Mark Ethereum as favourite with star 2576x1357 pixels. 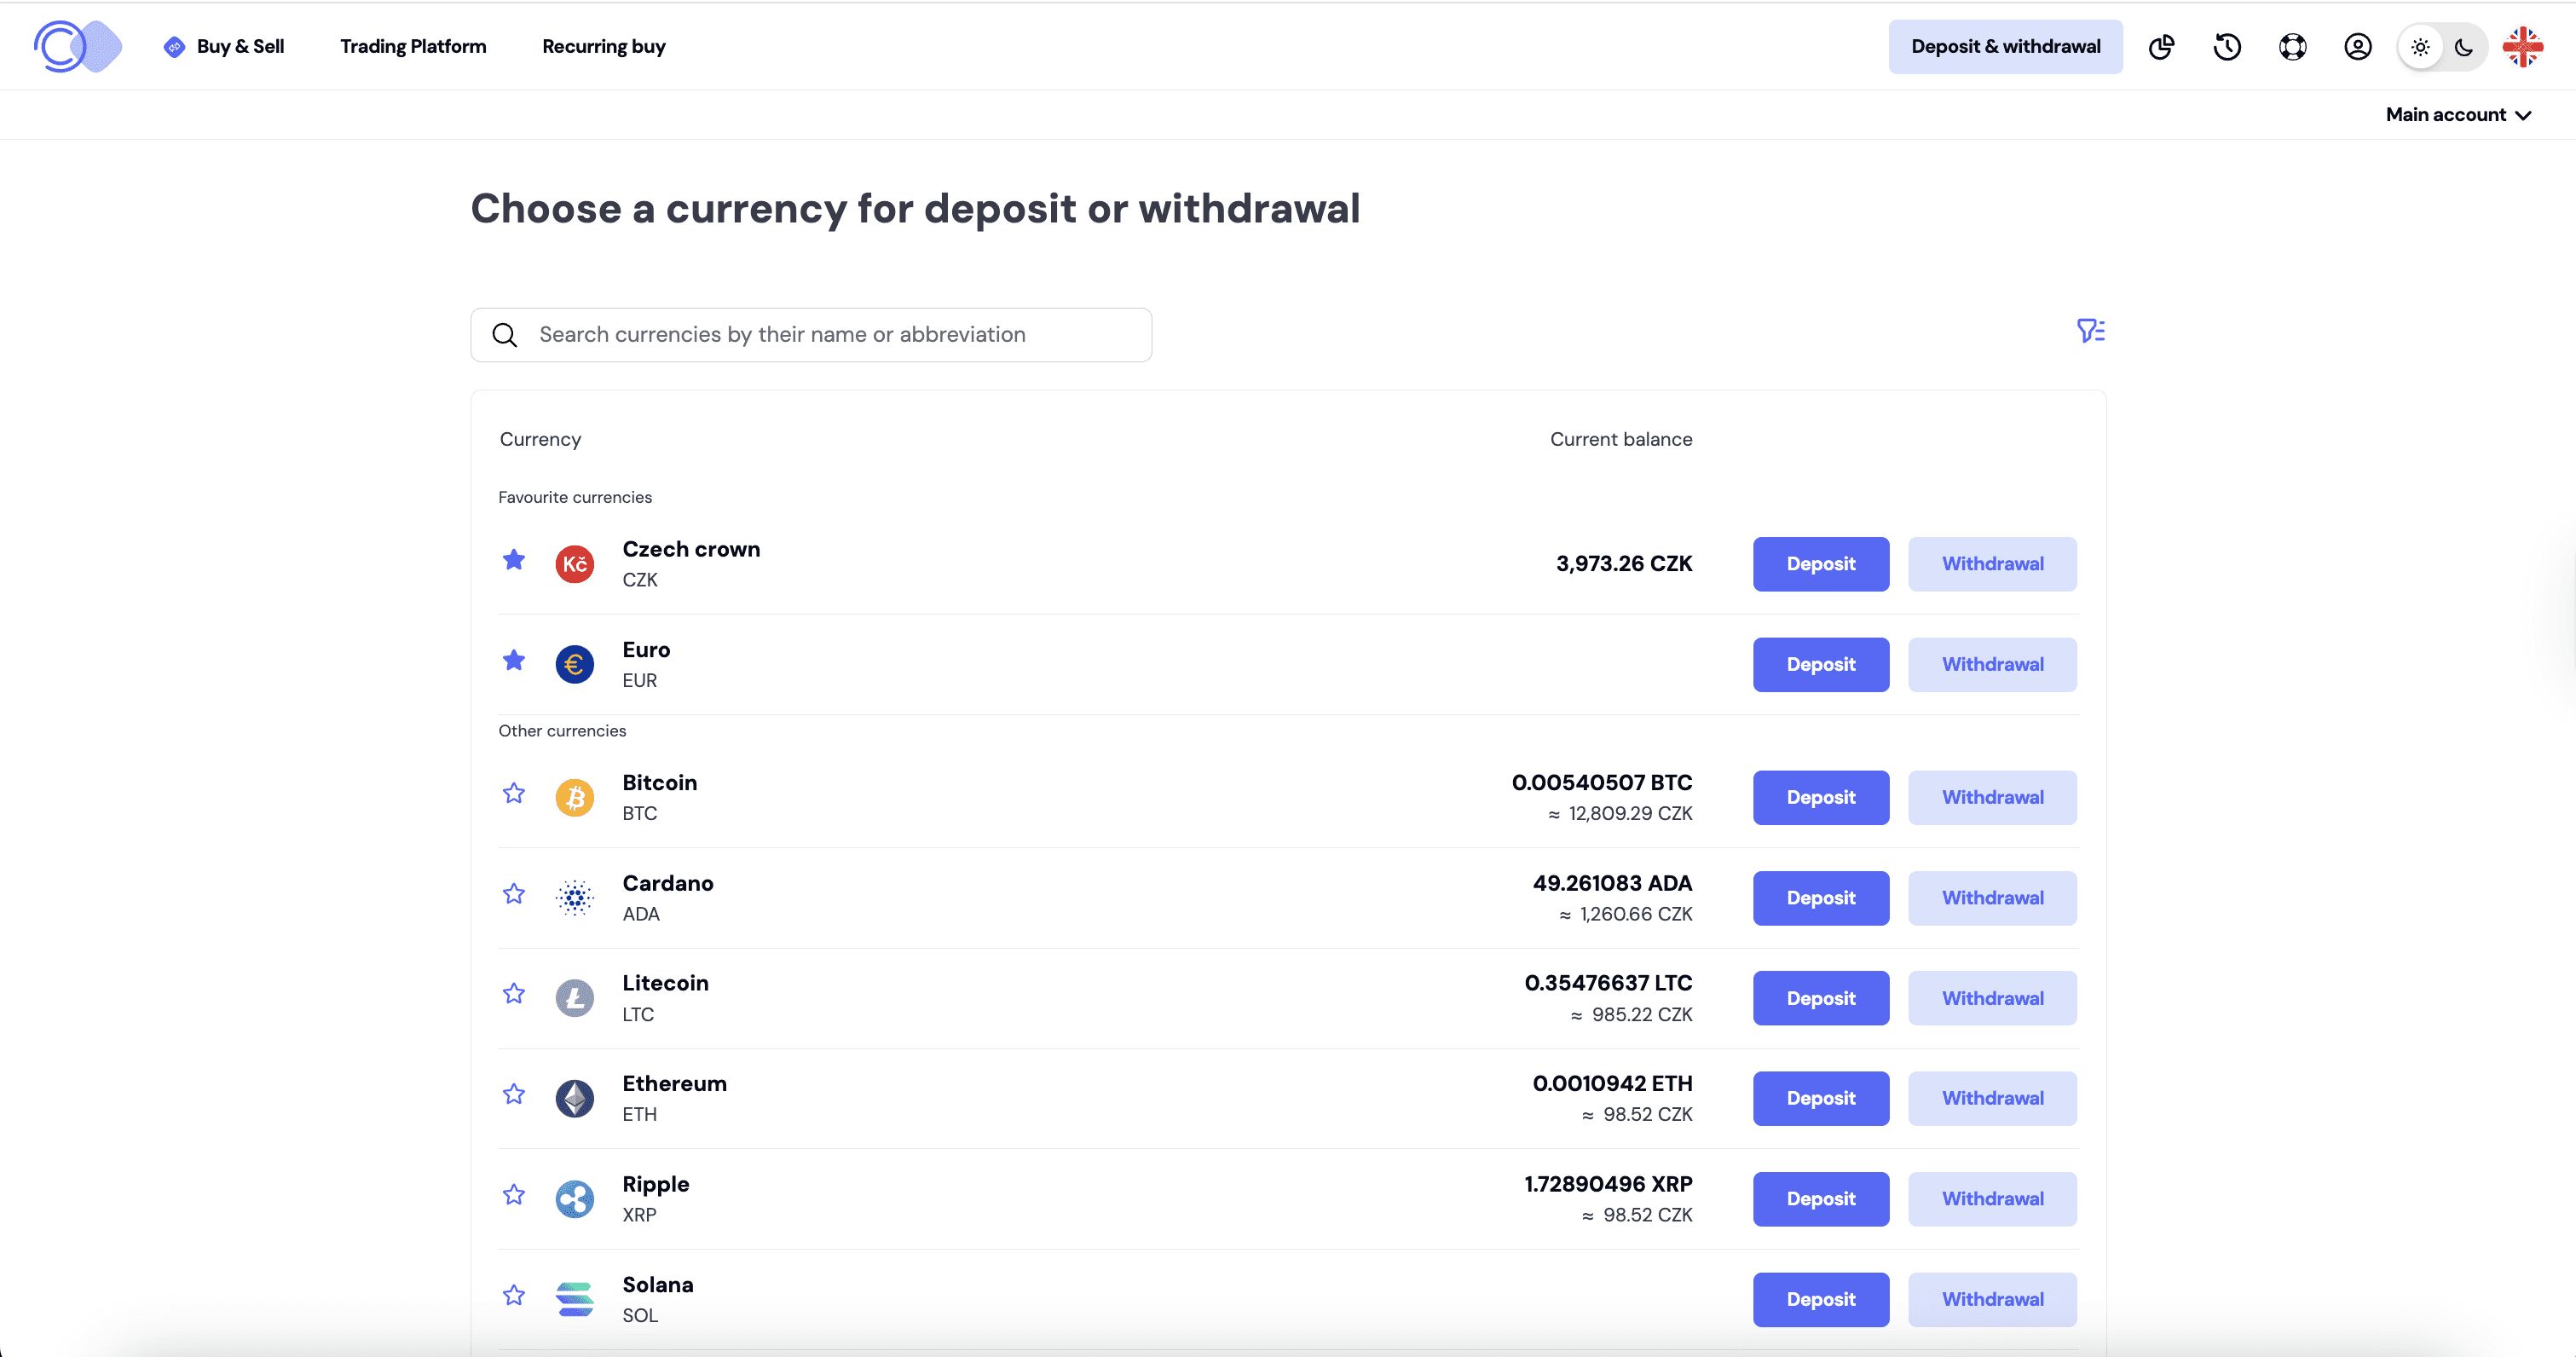[514, 1094]
